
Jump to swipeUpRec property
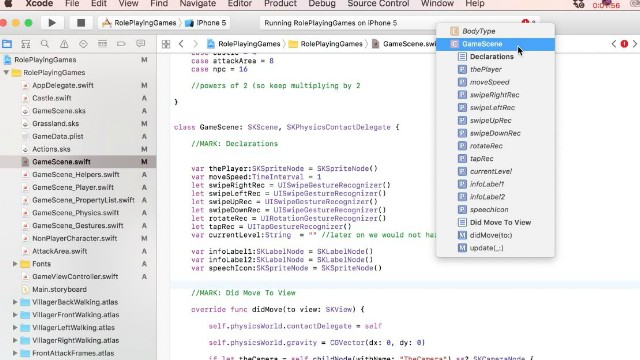(x=495, y=120)
